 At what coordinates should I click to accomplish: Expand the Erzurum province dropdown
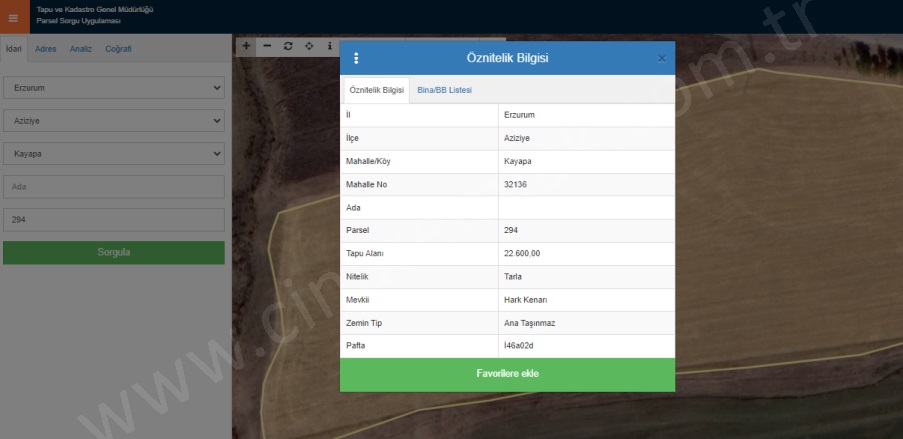tap(113, 87)
